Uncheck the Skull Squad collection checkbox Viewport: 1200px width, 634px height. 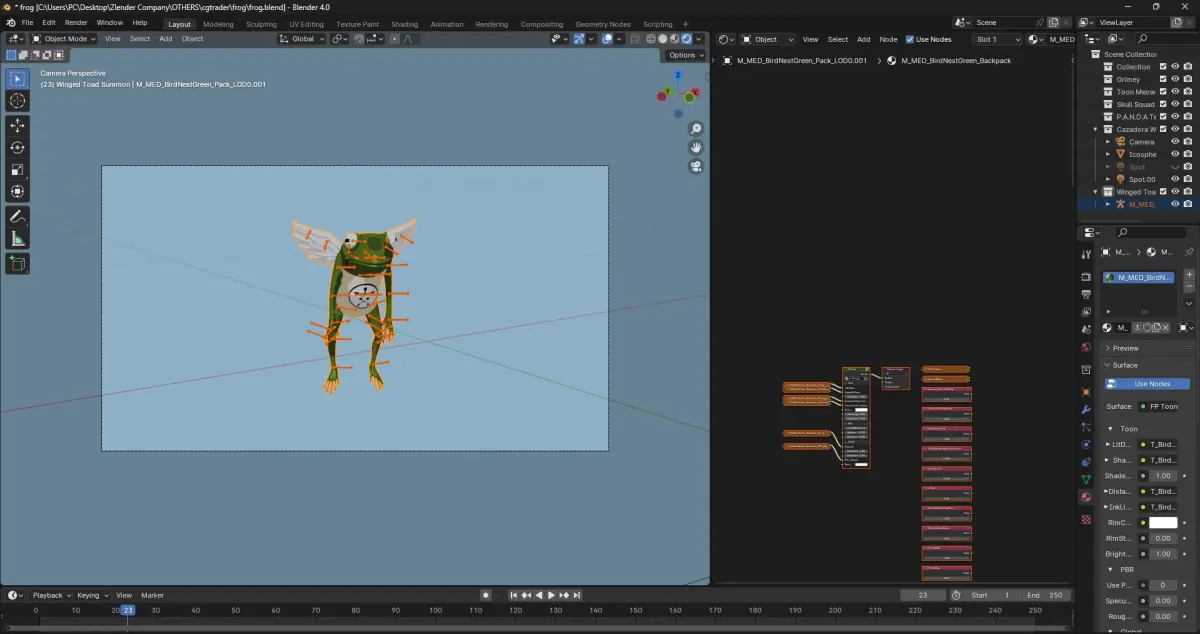1162,104
